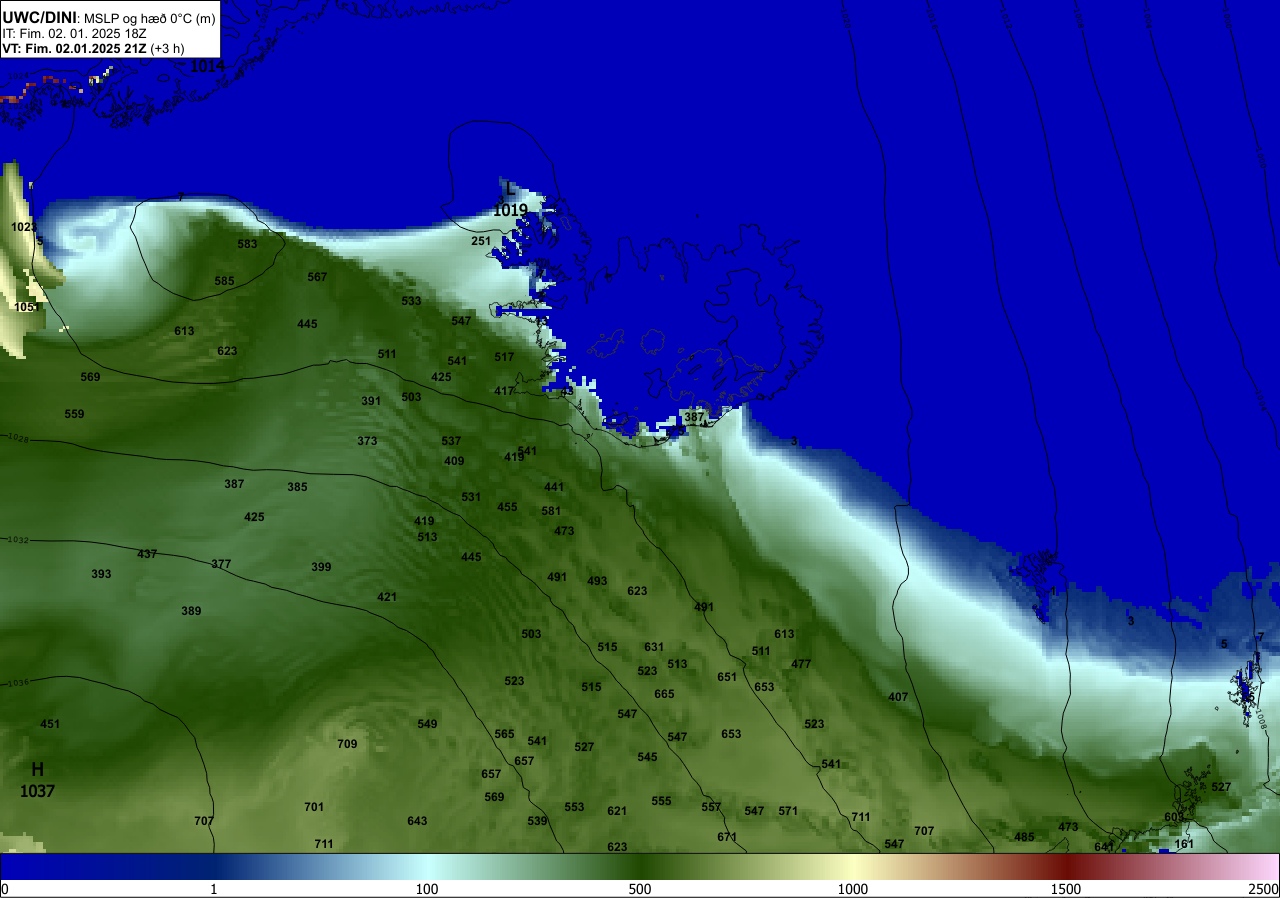Click the 391 height value
Viewport: 1280px width, 898px height.
[371, 401]
